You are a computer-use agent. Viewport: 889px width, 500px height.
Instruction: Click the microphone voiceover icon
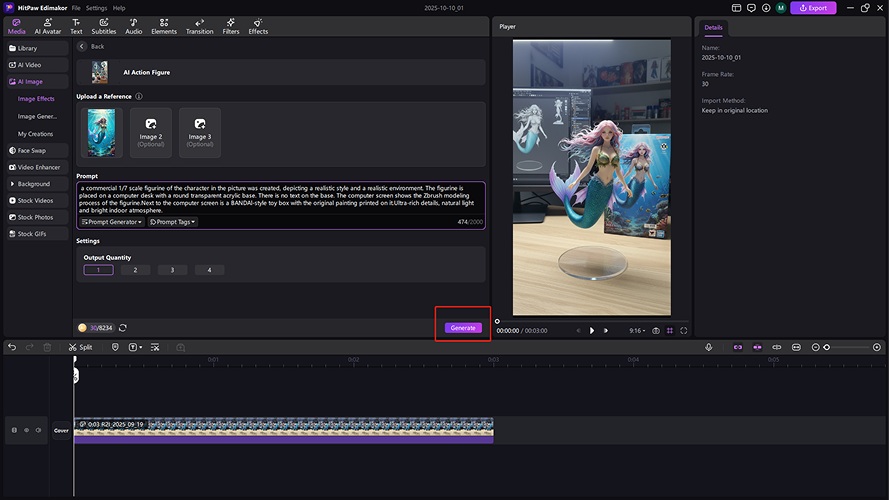pyautogui.click(x=708, y=347)
